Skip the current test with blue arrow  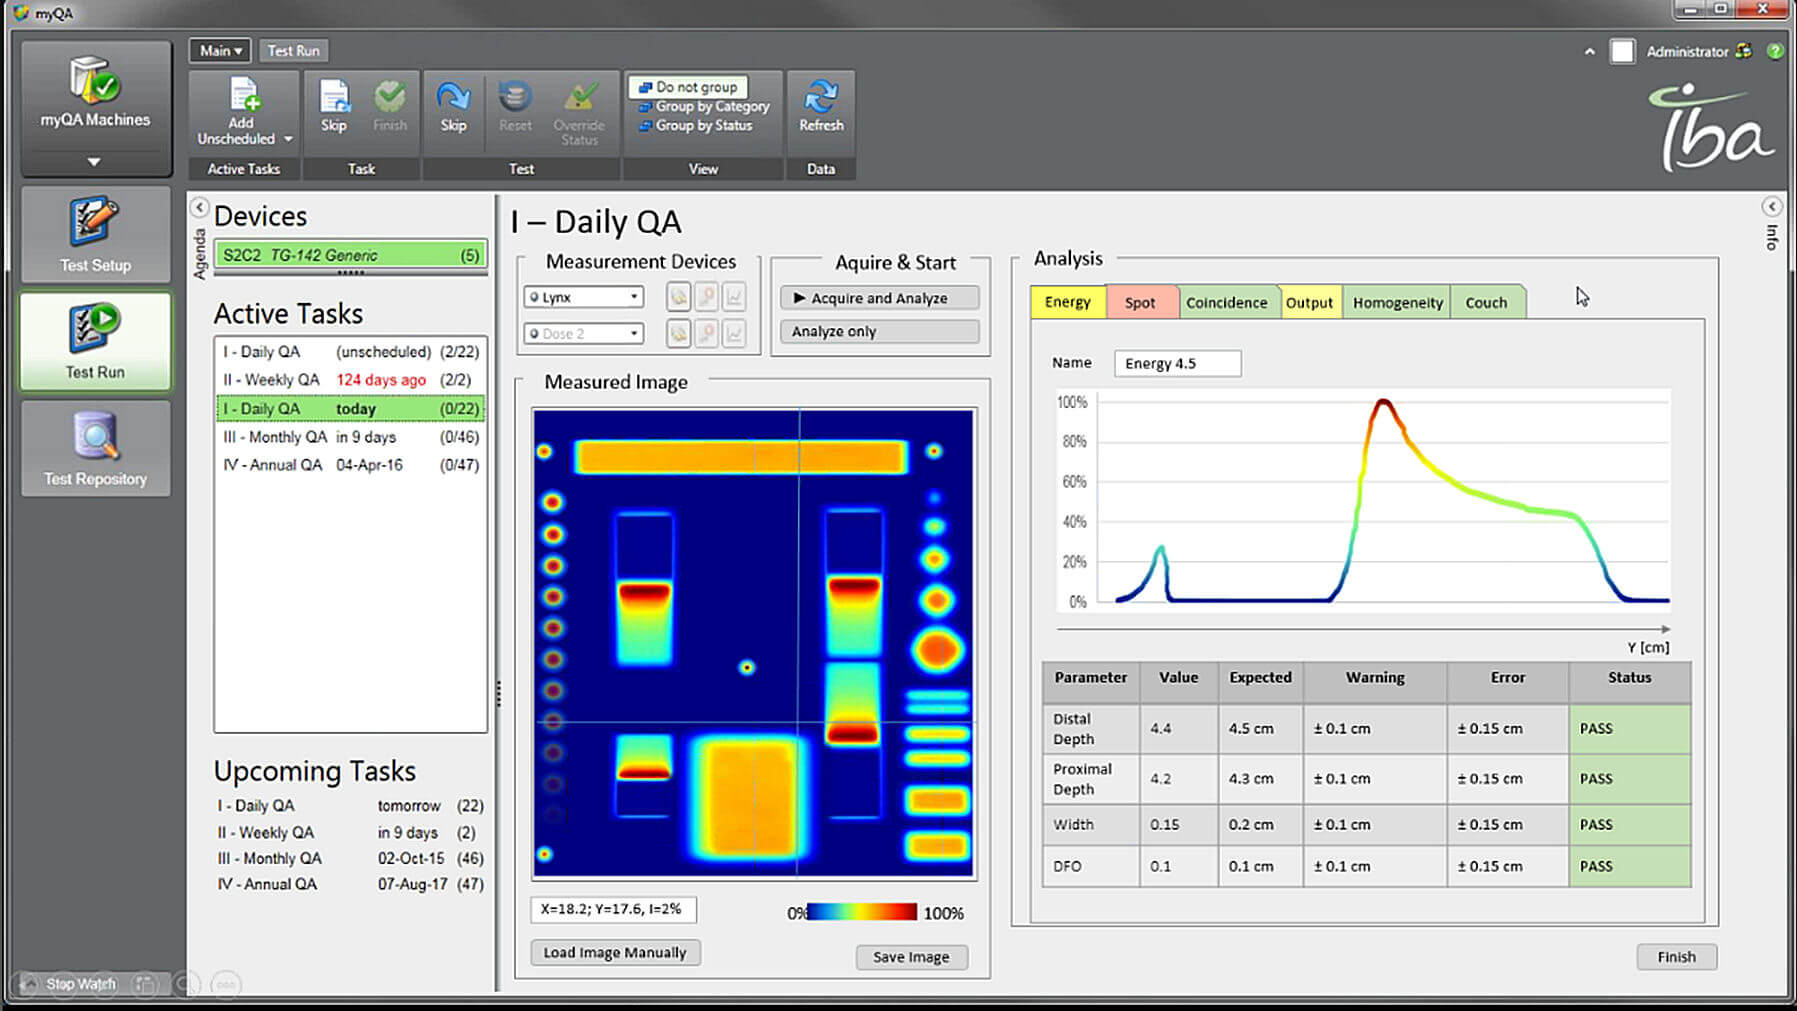[453, 98]
